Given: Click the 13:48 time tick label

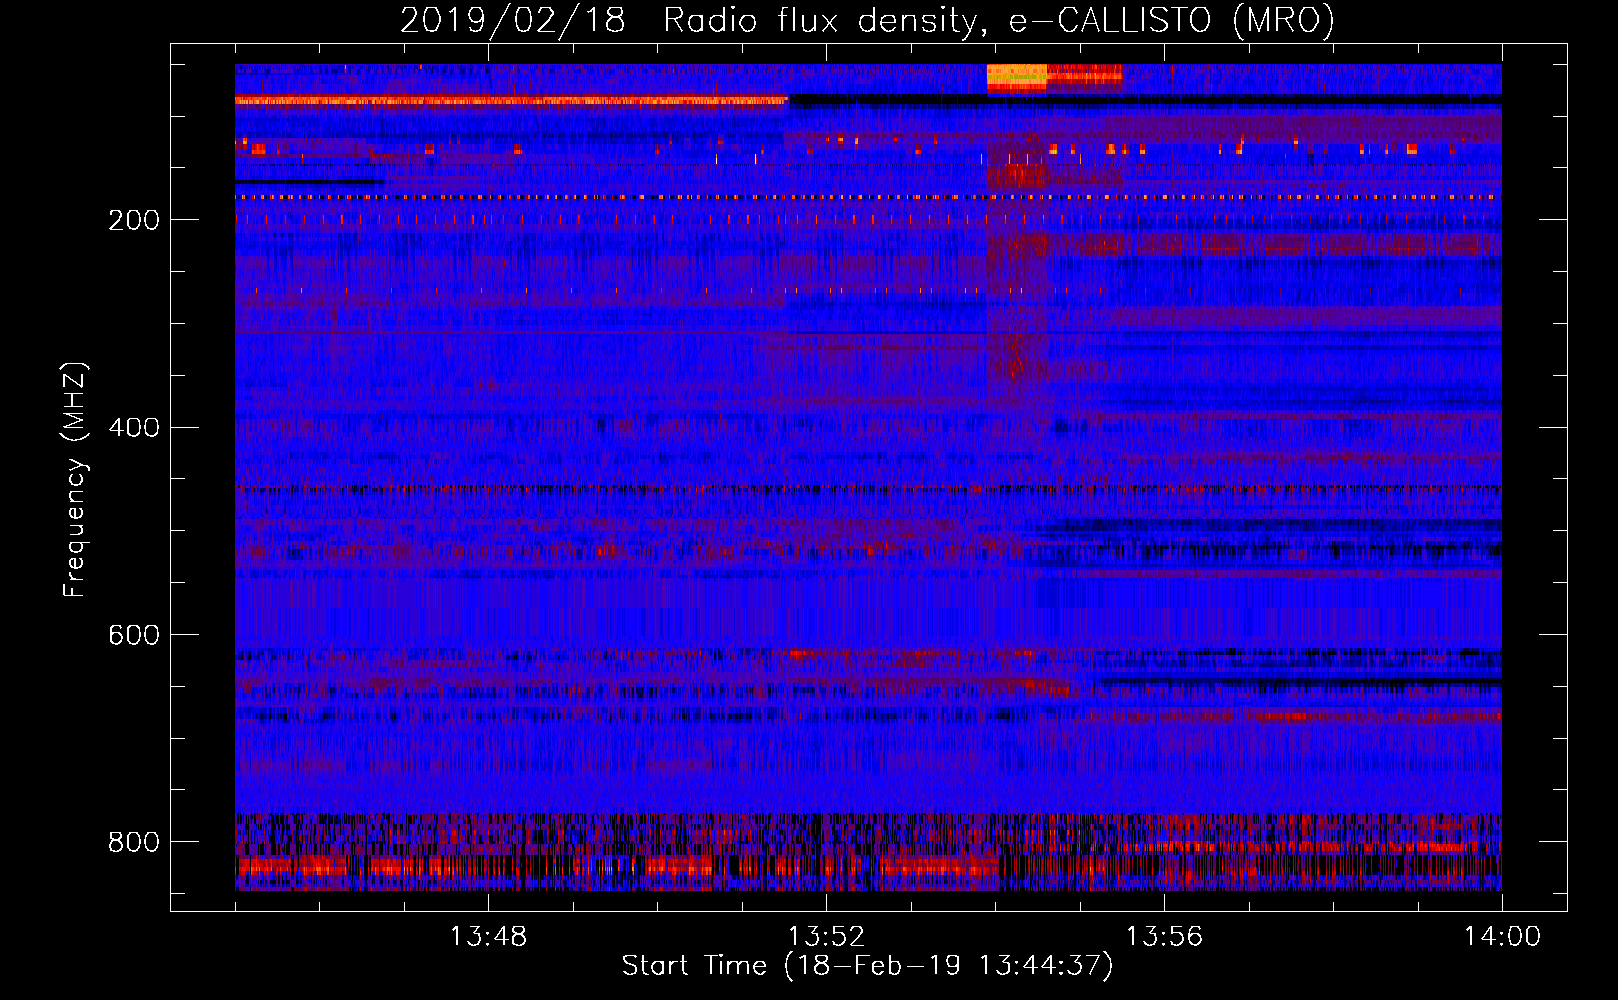Looking at the screenshot, I should [488, 937].
